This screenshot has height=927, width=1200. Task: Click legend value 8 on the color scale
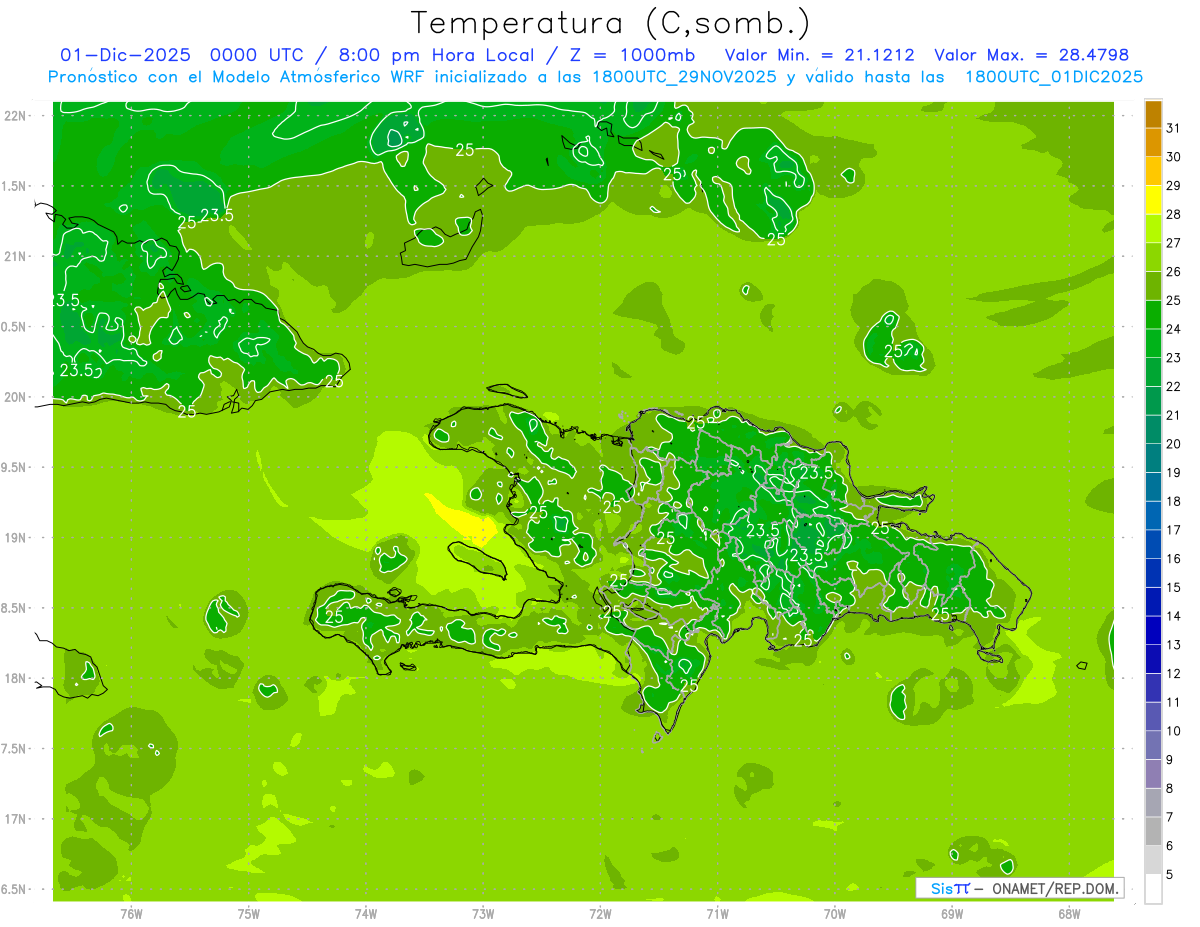(1170, 789)
